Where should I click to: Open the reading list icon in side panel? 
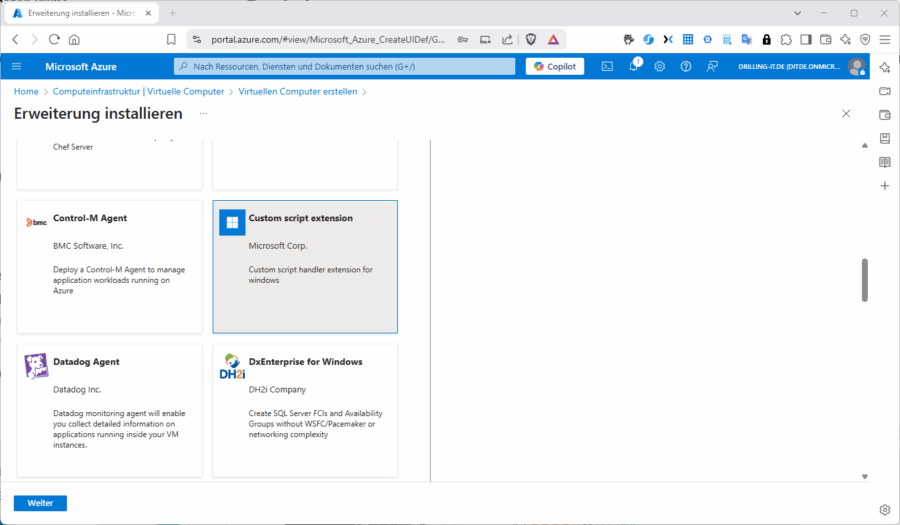pos(885,162)
